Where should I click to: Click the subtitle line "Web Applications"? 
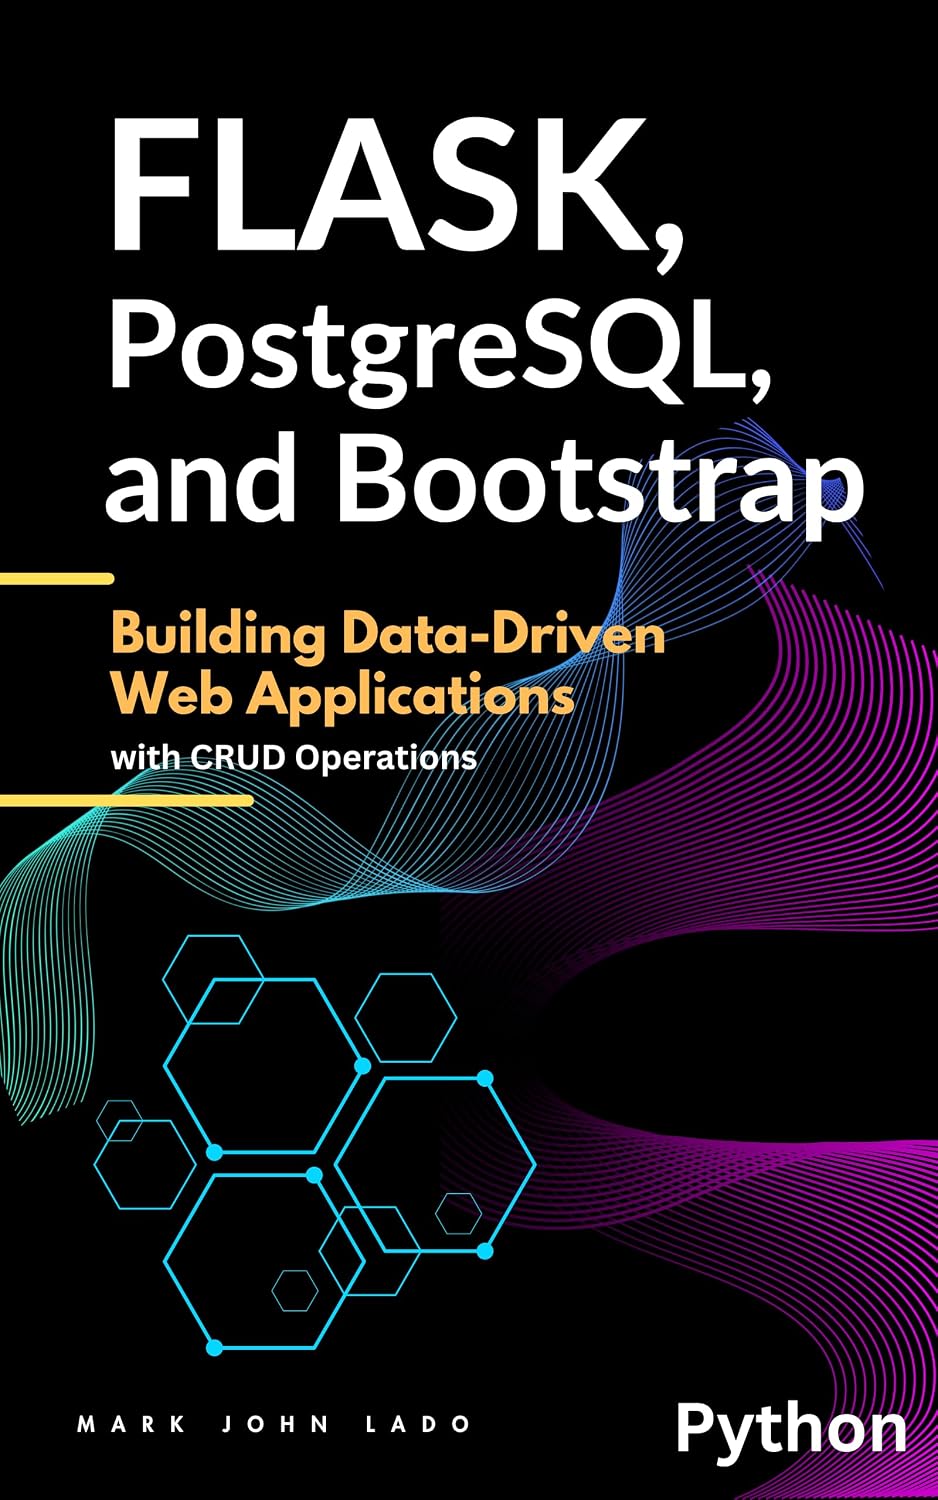coord(343,695)
